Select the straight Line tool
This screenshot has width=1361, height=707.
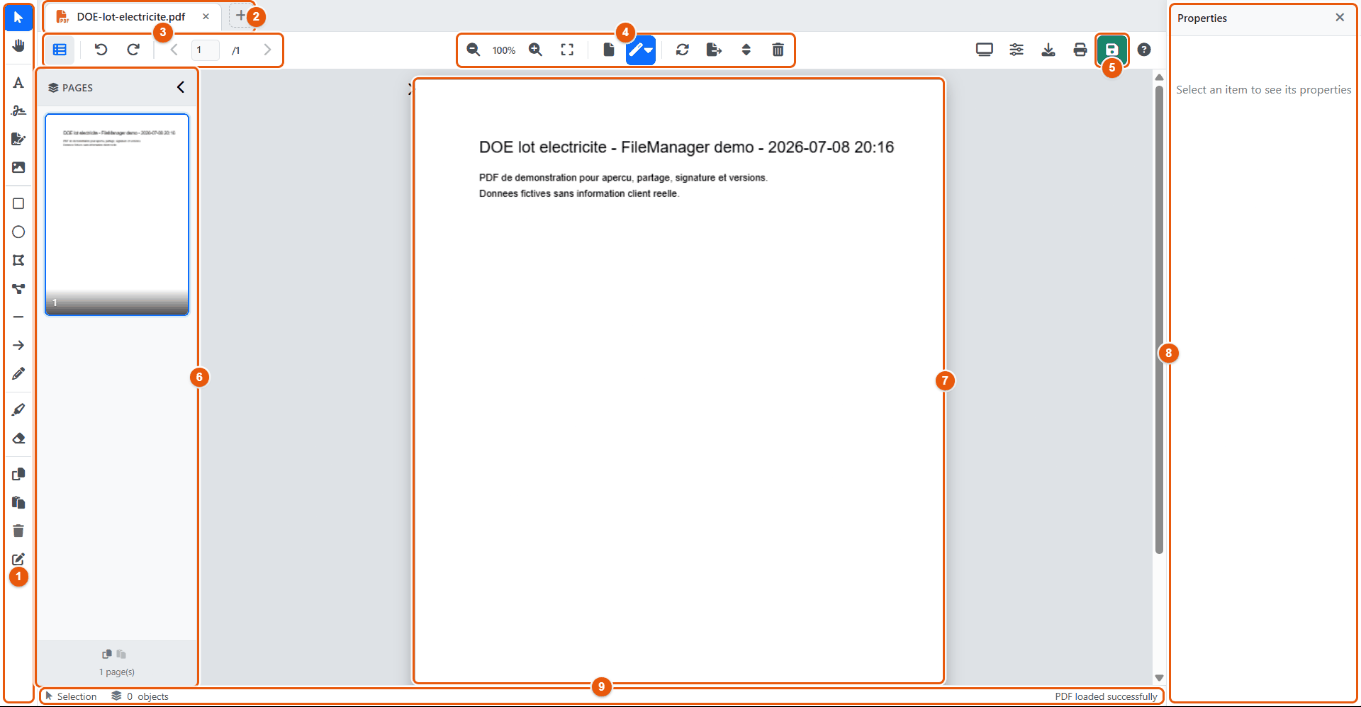point(18,317)
